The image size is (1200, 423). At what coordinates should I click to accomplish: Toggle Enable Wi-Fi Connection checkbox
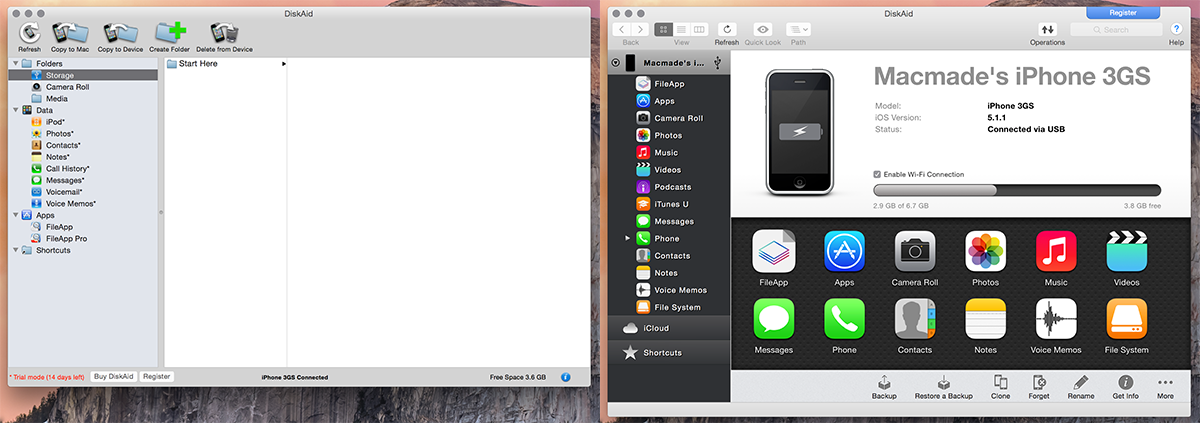tap(877, 174)
